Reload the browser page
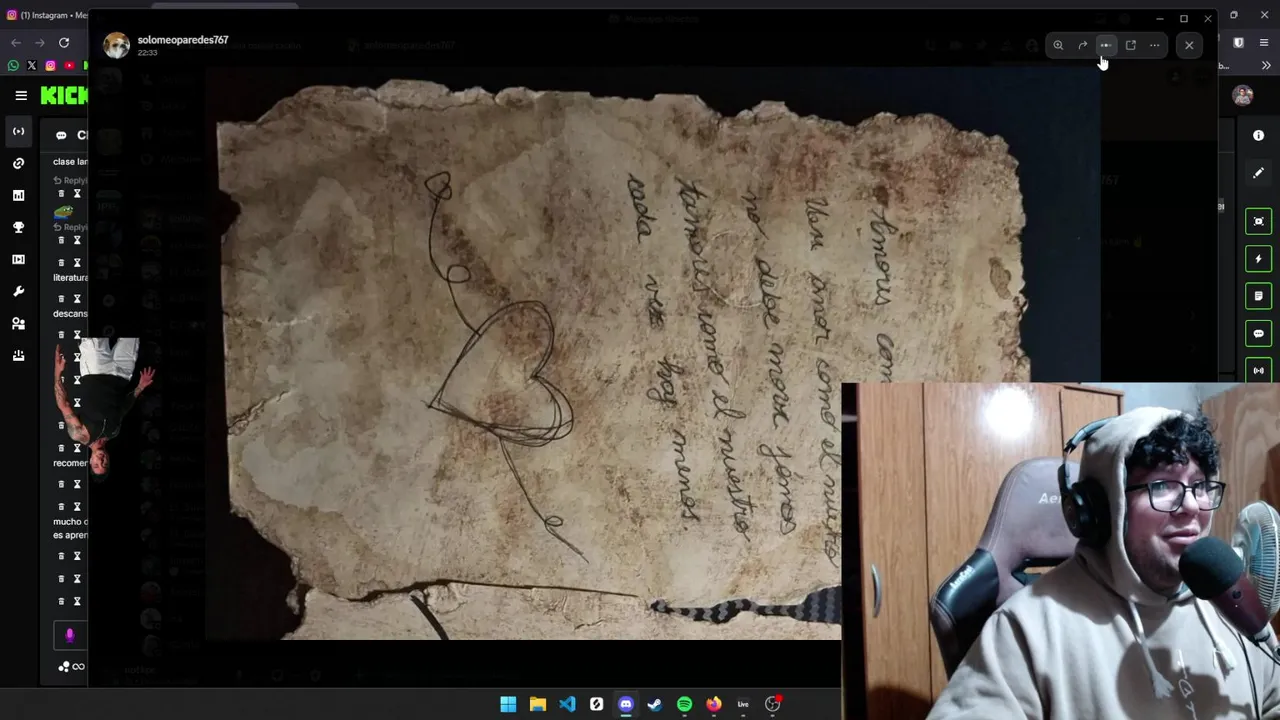Screen dimensions: 1280x720 tap(64, 42)
